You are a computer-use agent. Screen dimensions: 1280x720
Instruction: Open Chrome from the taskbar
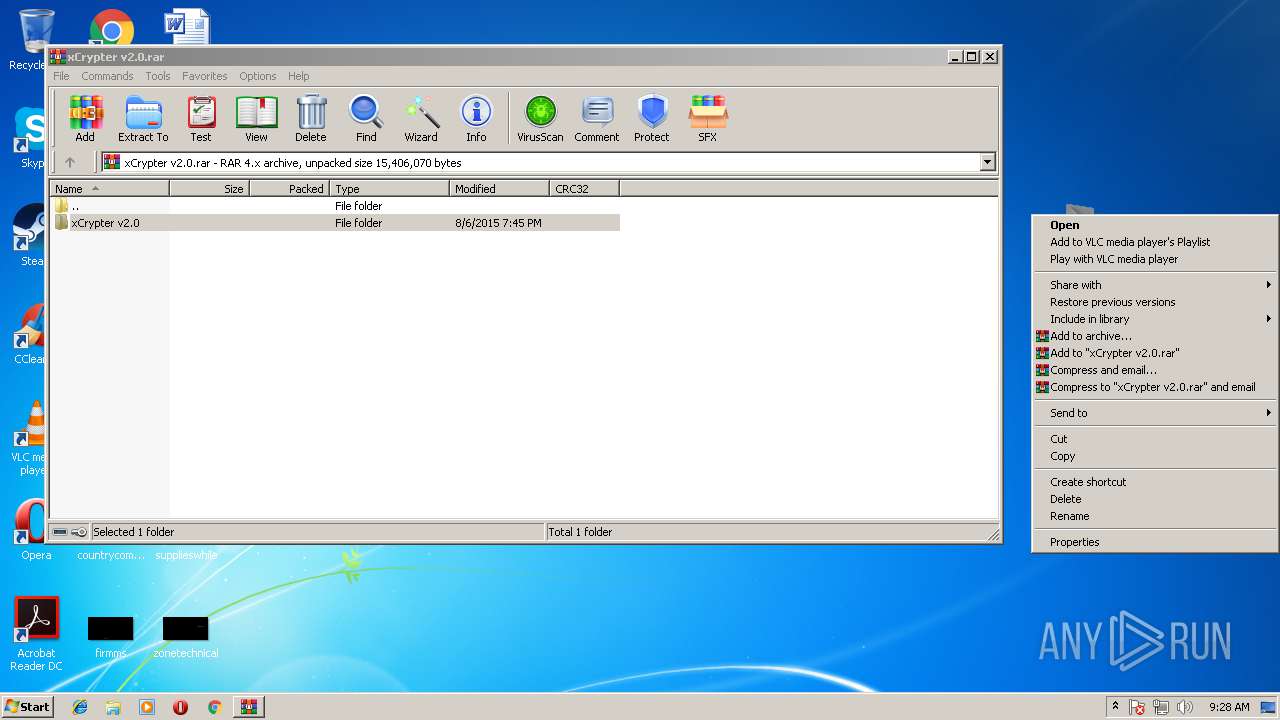point(214,707)
